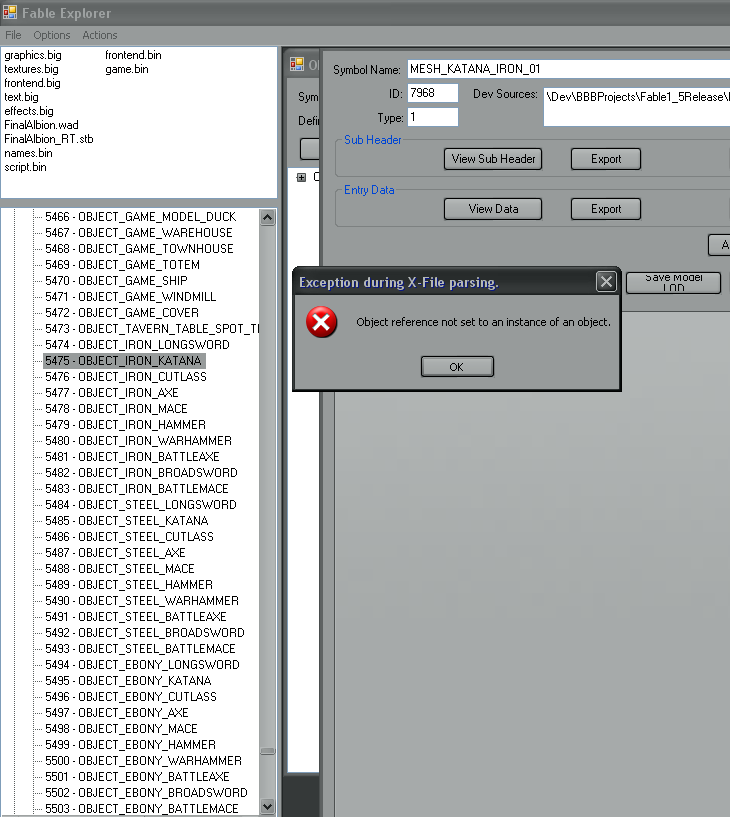
Task: Select graphics.big in the file list
Action: pyautogui.click(x=30, y=55)
